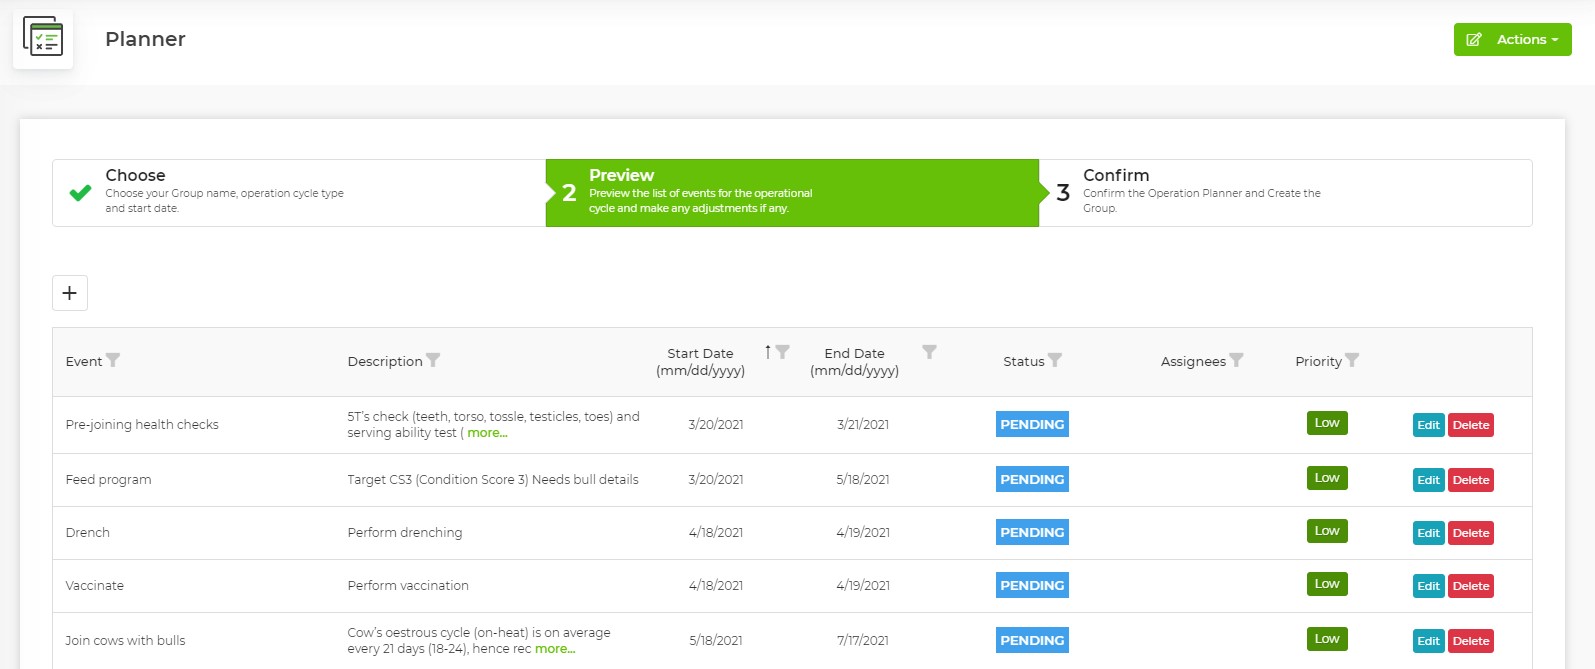Click Low priority badge for Pre-joining health checks

[1327, 423]
